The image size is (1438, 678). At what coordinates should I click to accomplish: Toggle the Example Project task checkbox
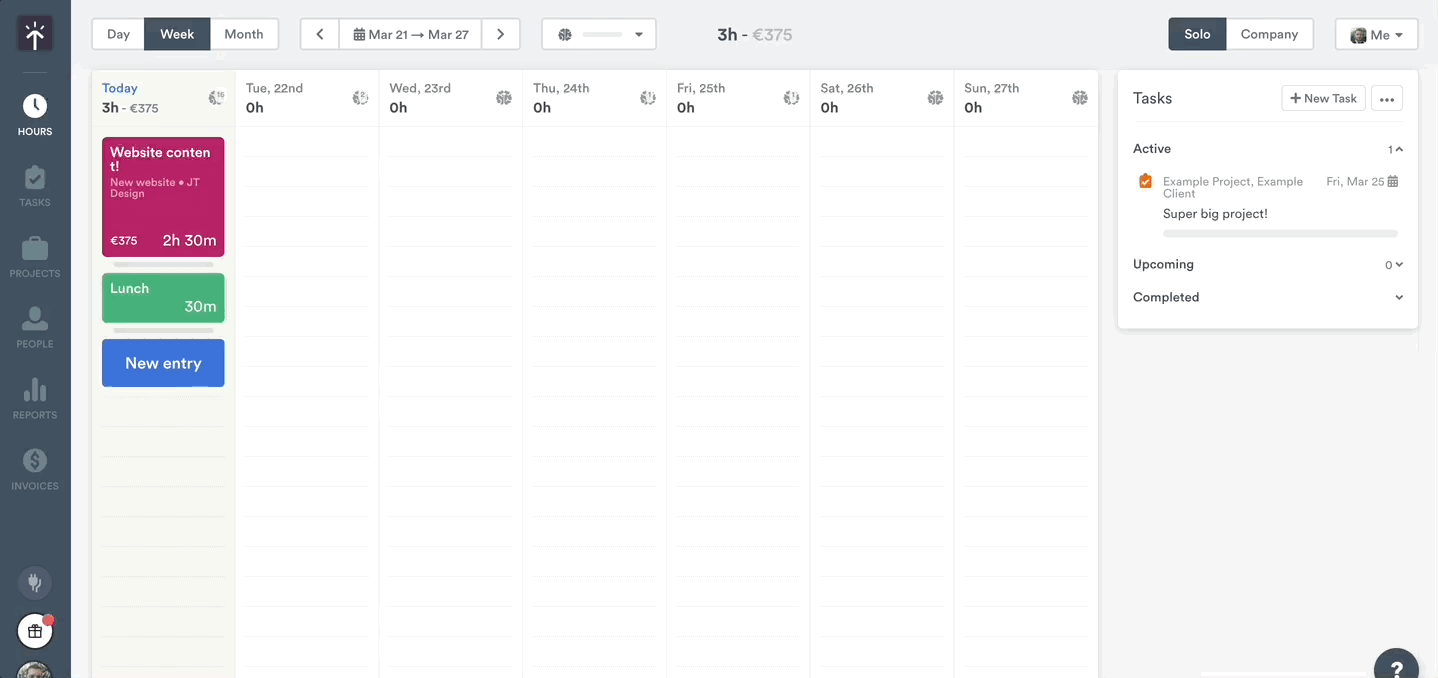pyautogui.click(x=1144, y=181)
